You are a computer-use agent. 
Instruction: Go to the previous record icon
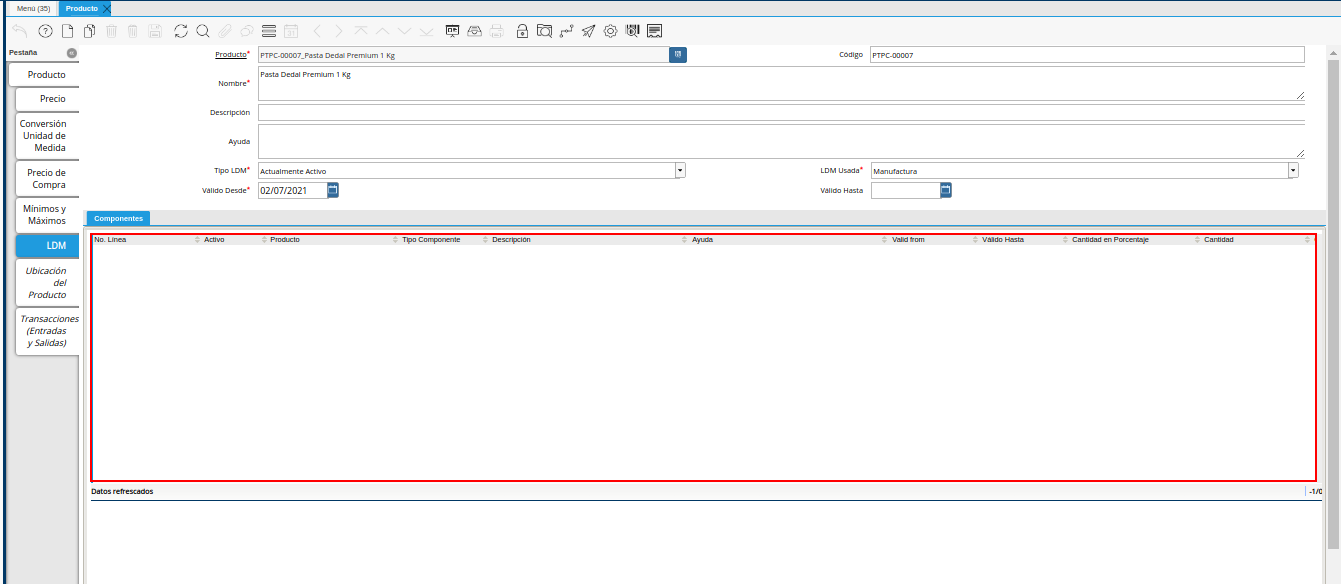383,31
